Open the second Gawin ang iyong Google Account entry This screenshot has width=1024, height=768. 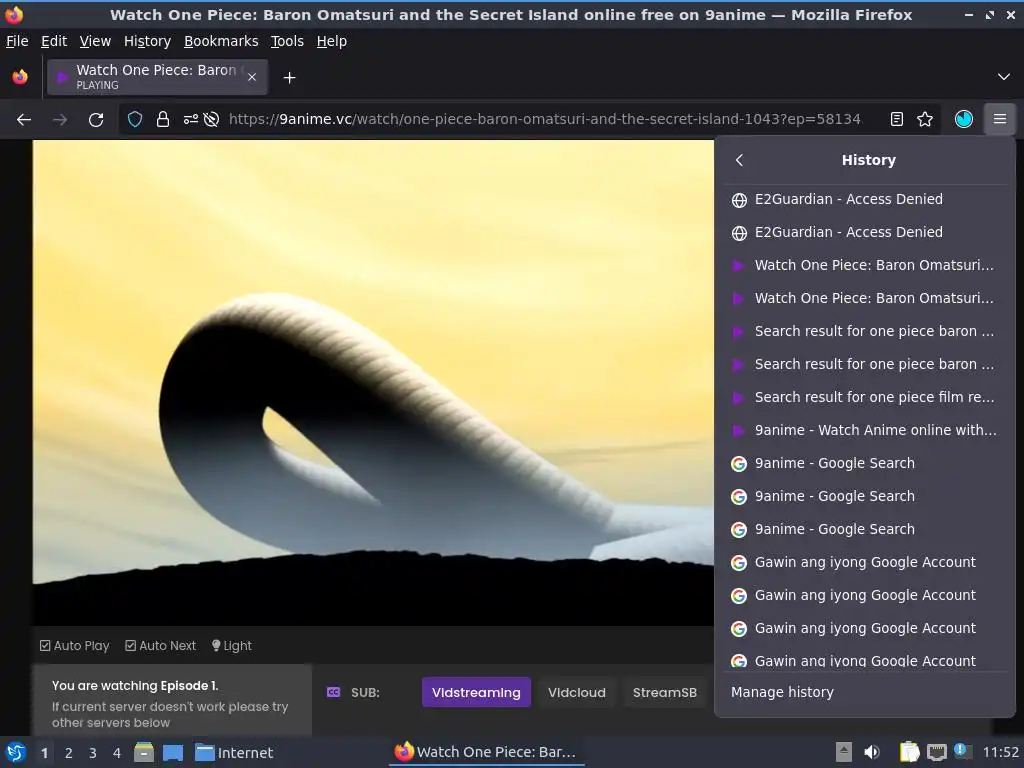coord(865,595)
